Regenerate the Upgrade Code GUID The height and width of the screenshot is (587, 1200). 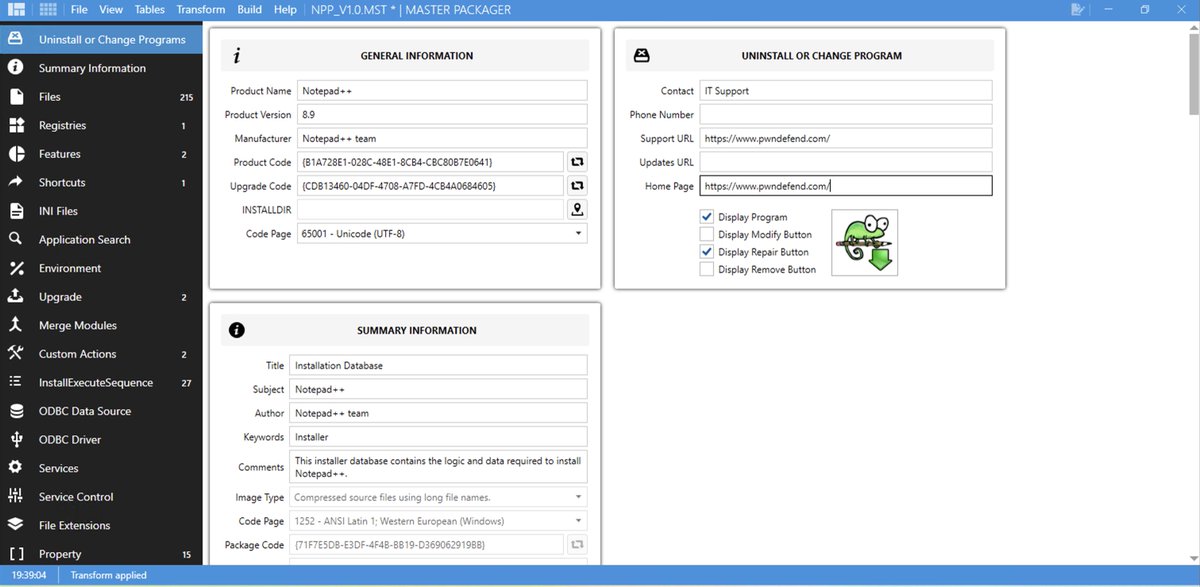pos(577,186)
